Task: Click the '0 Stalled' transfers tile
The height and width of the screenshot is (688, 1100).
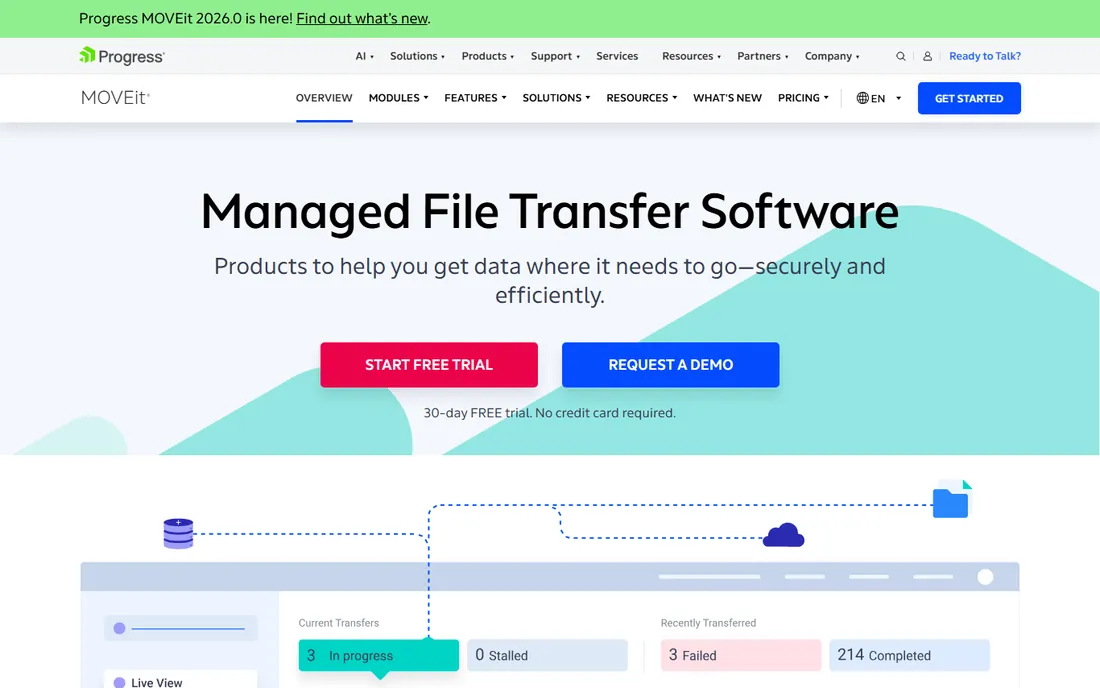Action: (547, 655)
